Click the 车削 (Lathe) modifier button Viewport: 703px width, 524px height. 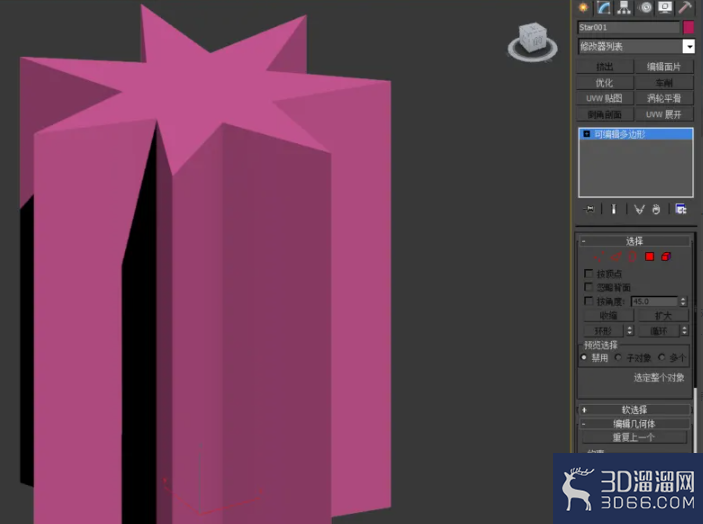664,83
